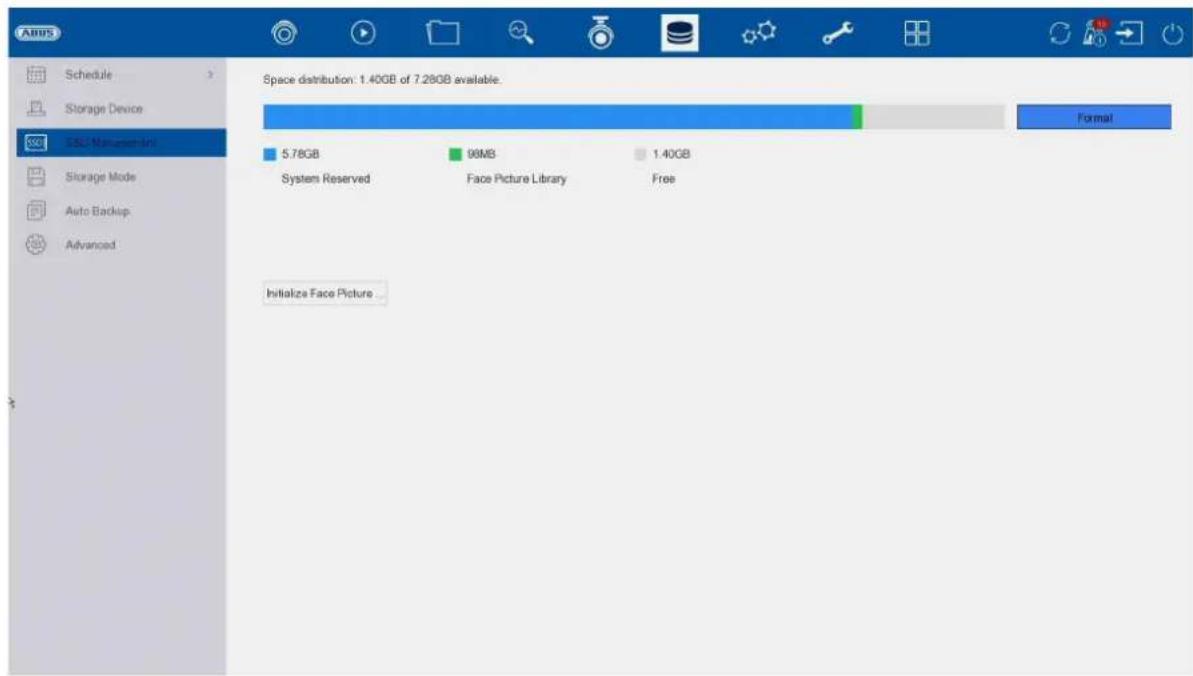Click the 98MB value

pos(481,154)
